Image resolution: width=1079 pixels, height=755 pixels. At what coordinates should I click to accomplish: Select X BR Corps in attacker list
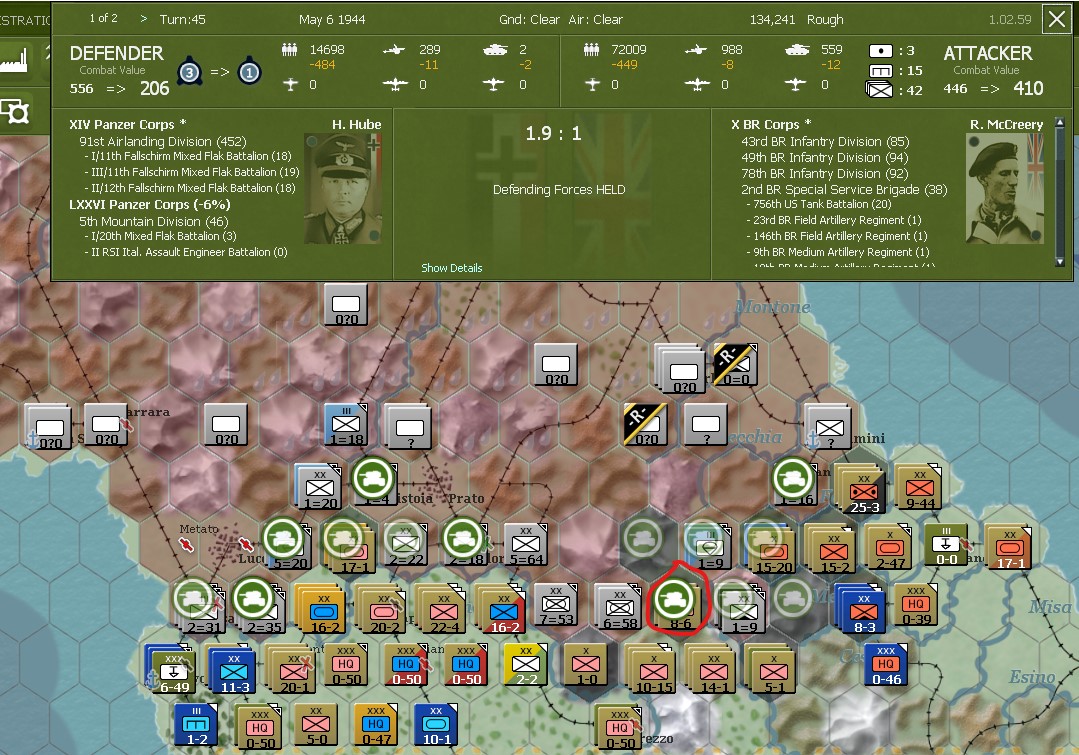click(x=771, y=125)
